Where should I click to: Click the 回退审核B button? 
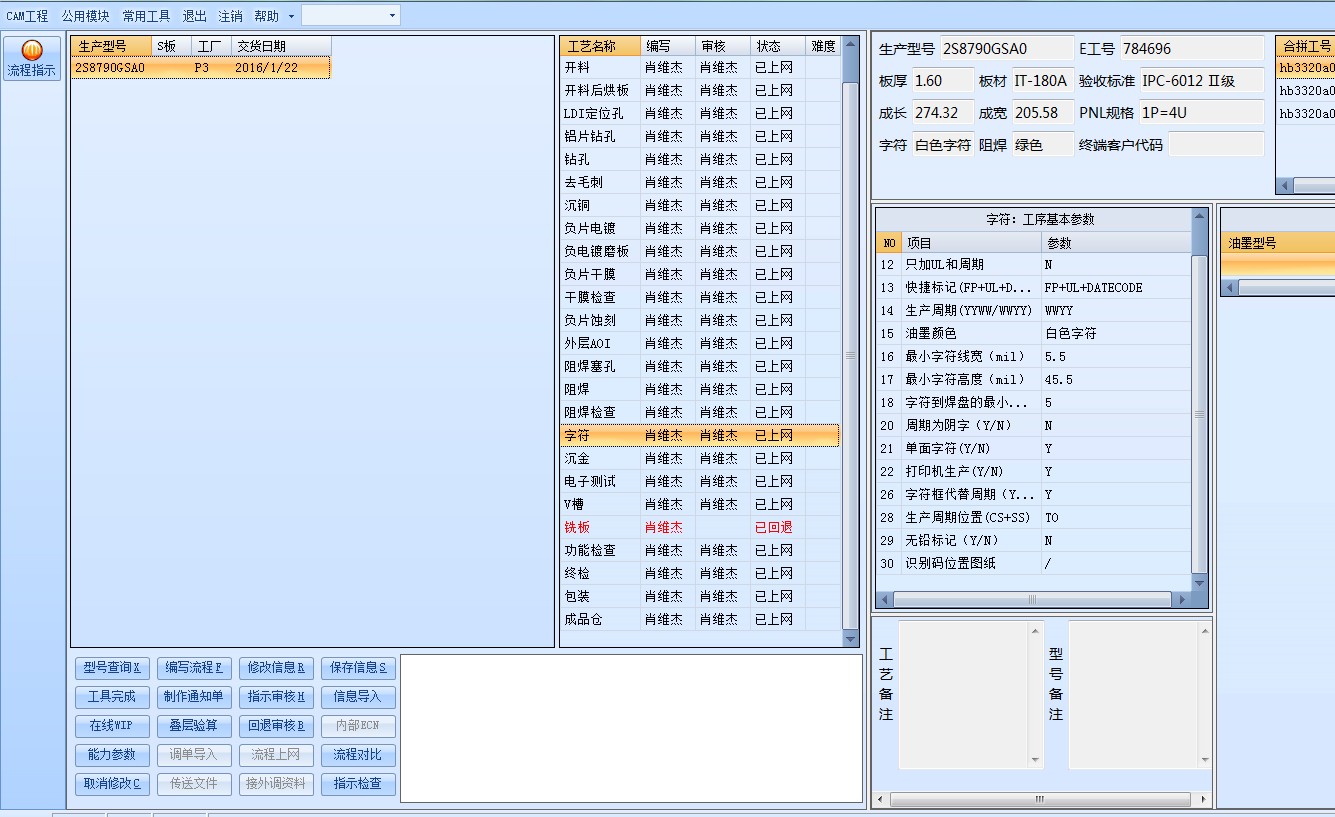click(276, 726)
